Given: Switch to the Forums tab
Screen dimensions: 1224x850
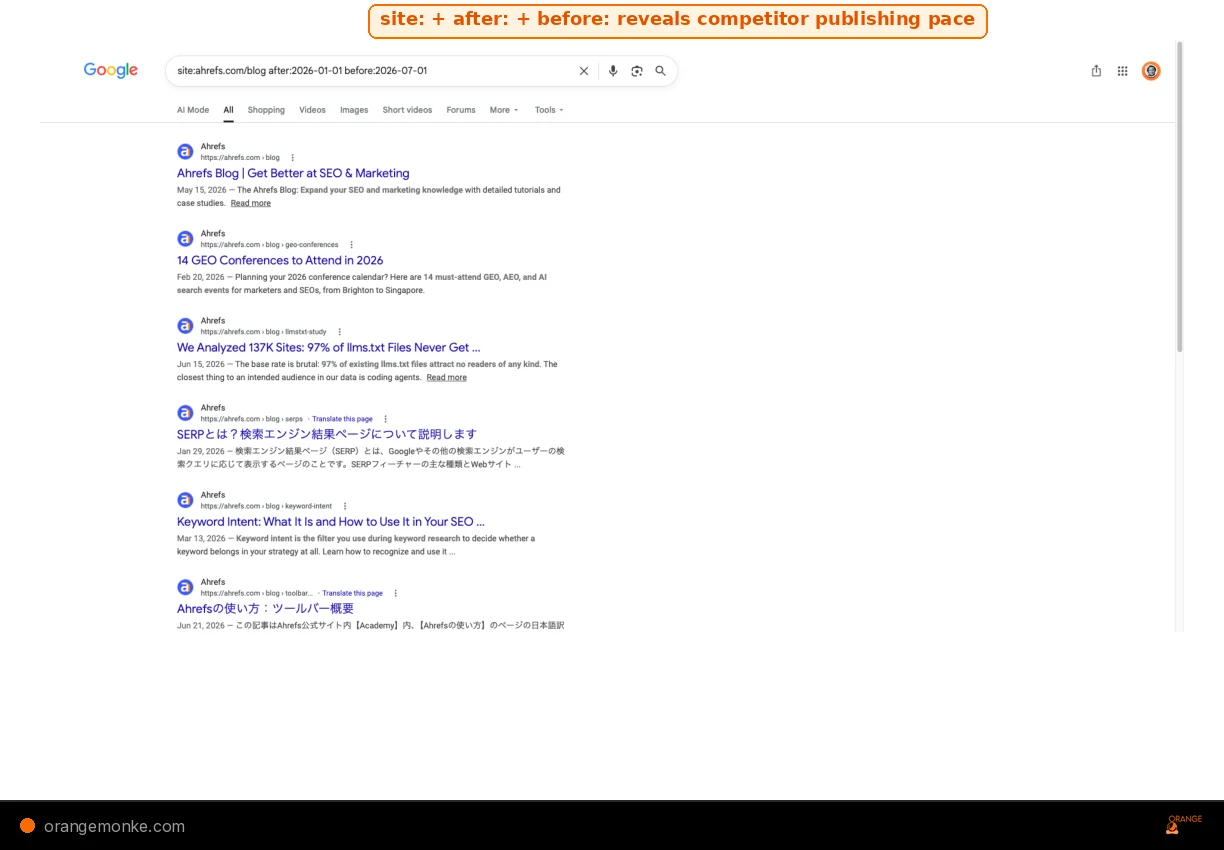Looking at the screenshot, I should [x=461, y=110].
